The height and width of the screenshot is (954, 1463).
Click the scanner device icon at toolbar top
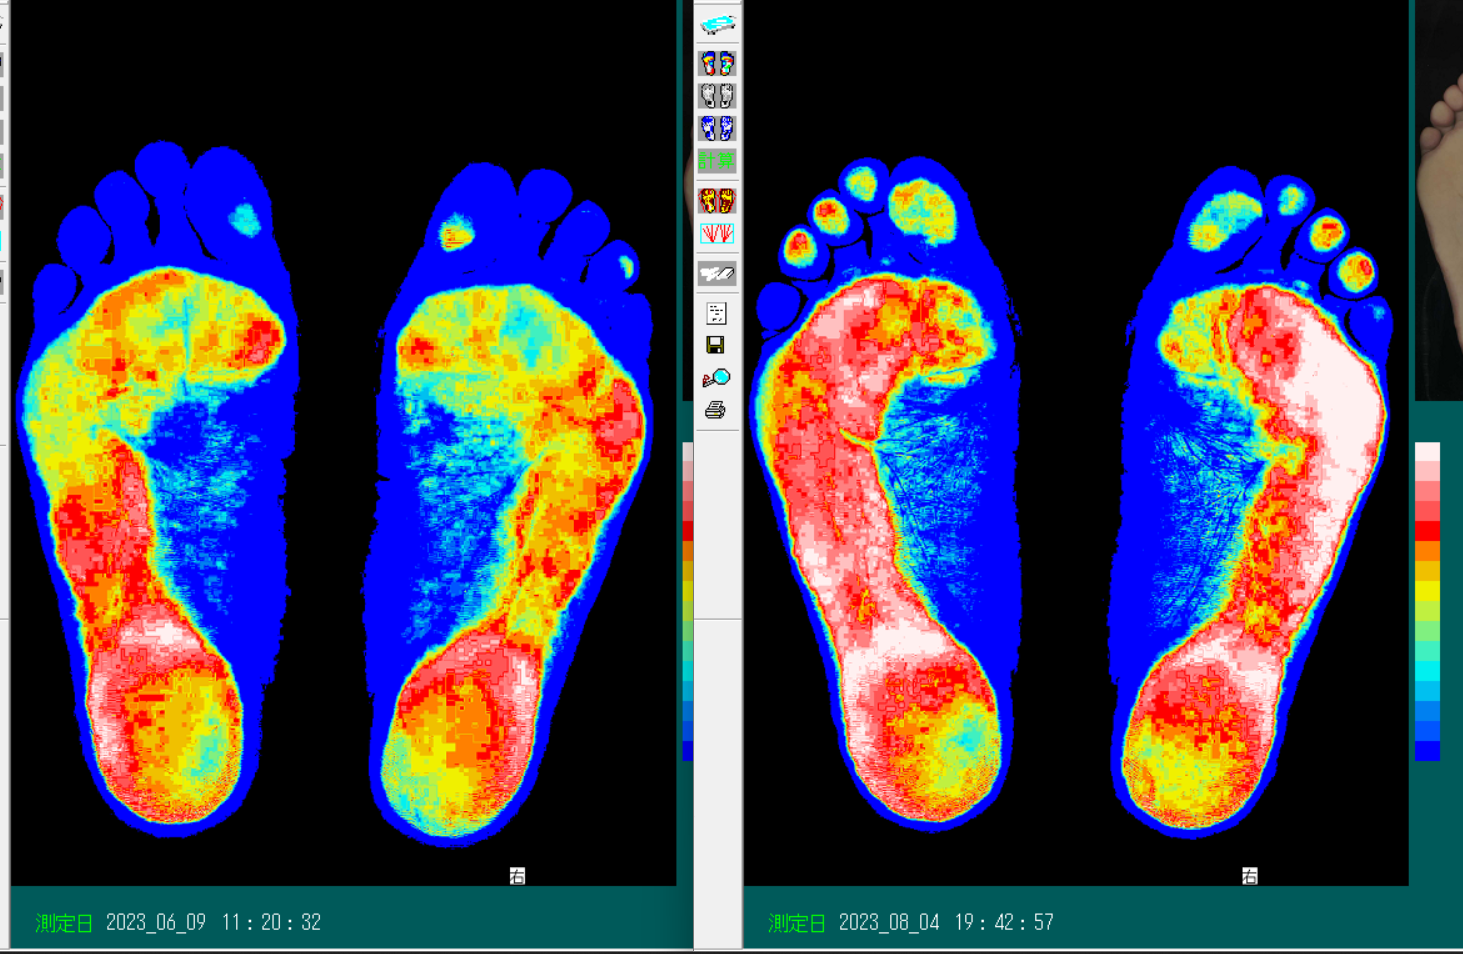coord(717,23)
